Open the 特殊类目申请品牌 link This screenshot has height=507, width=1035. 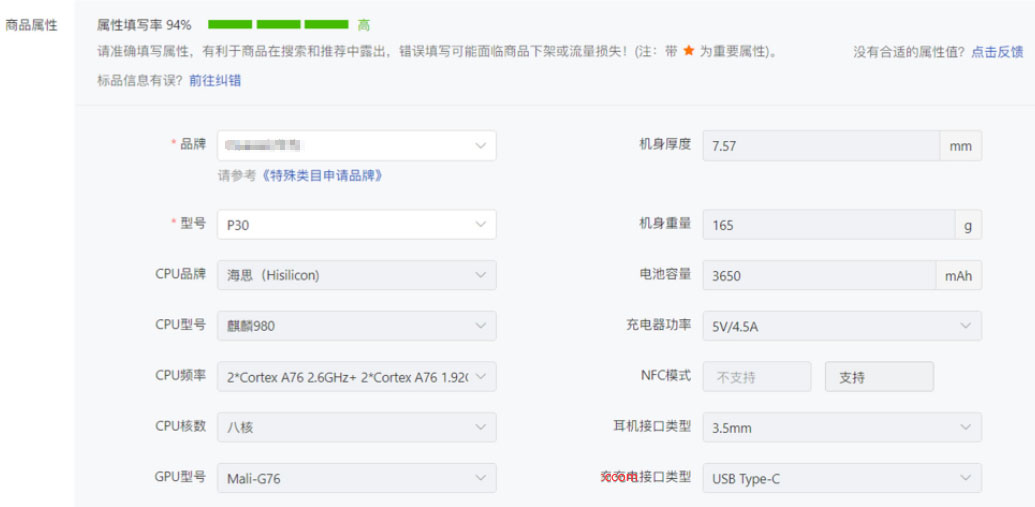tap(322, 176)
